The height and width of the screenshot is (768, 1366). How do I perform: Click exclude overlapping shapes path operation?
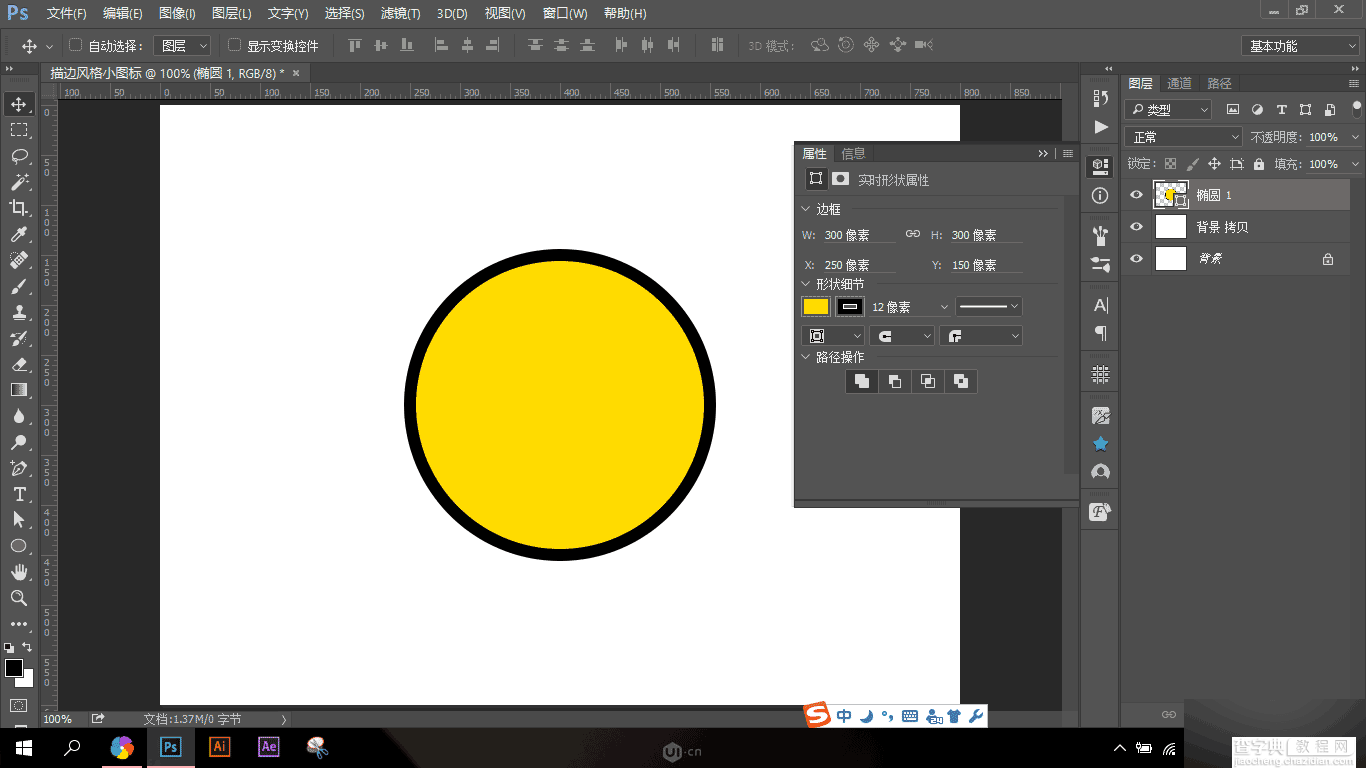point(960,381)
